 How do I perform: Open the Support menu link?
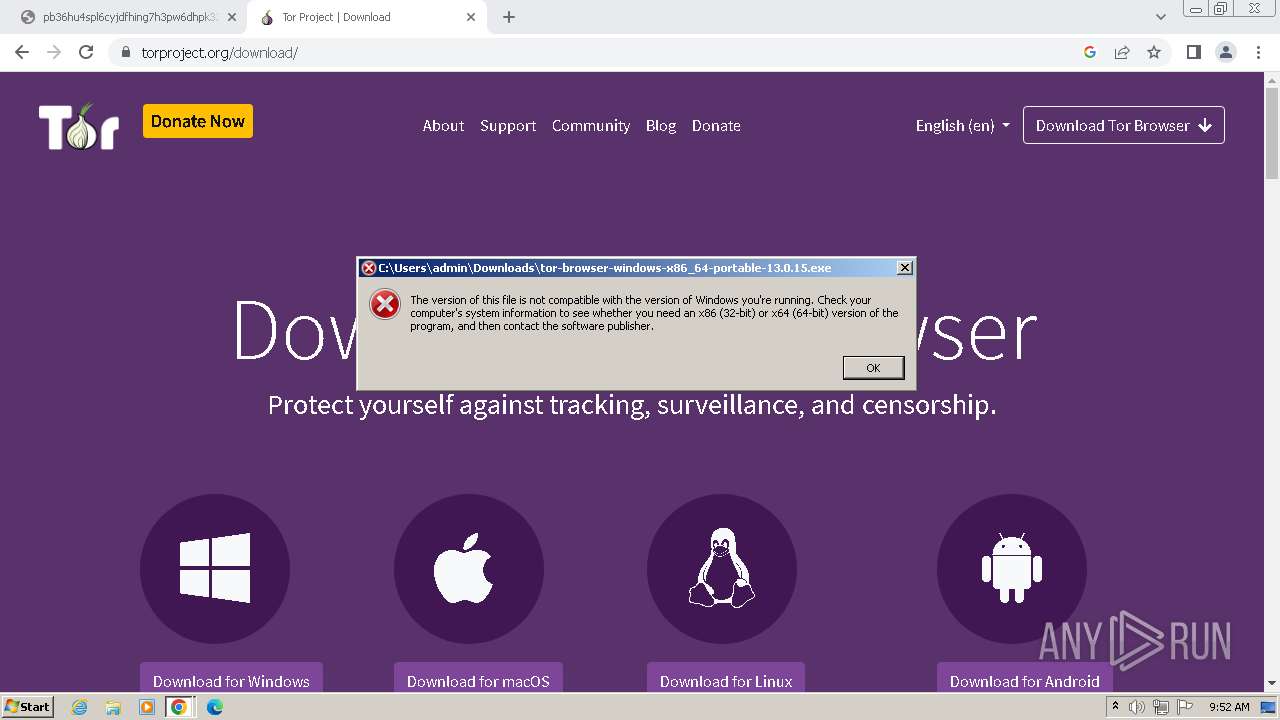[508, 126]
